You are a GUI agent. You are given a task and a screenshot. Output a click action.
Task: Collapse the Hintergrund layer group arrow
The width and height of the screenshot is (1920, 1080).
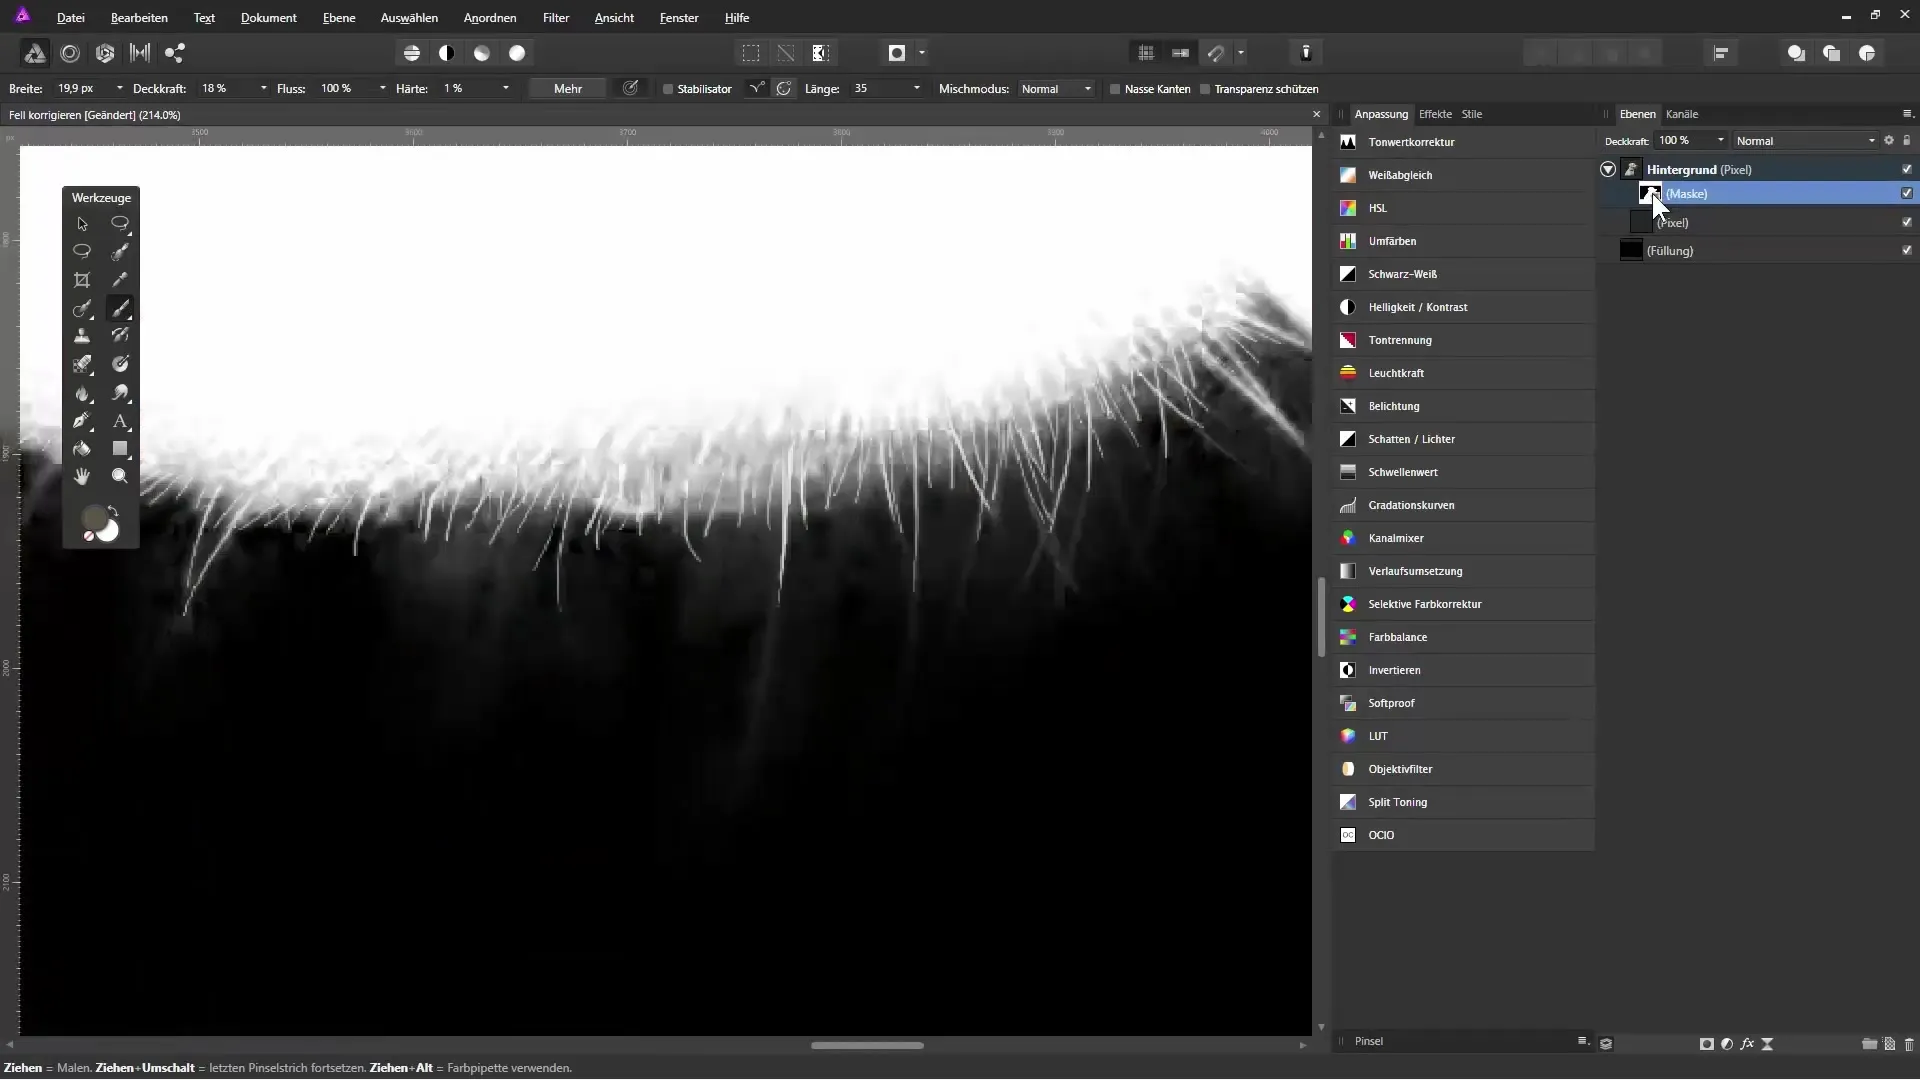pyautogui.click(x=1608, y=170)
